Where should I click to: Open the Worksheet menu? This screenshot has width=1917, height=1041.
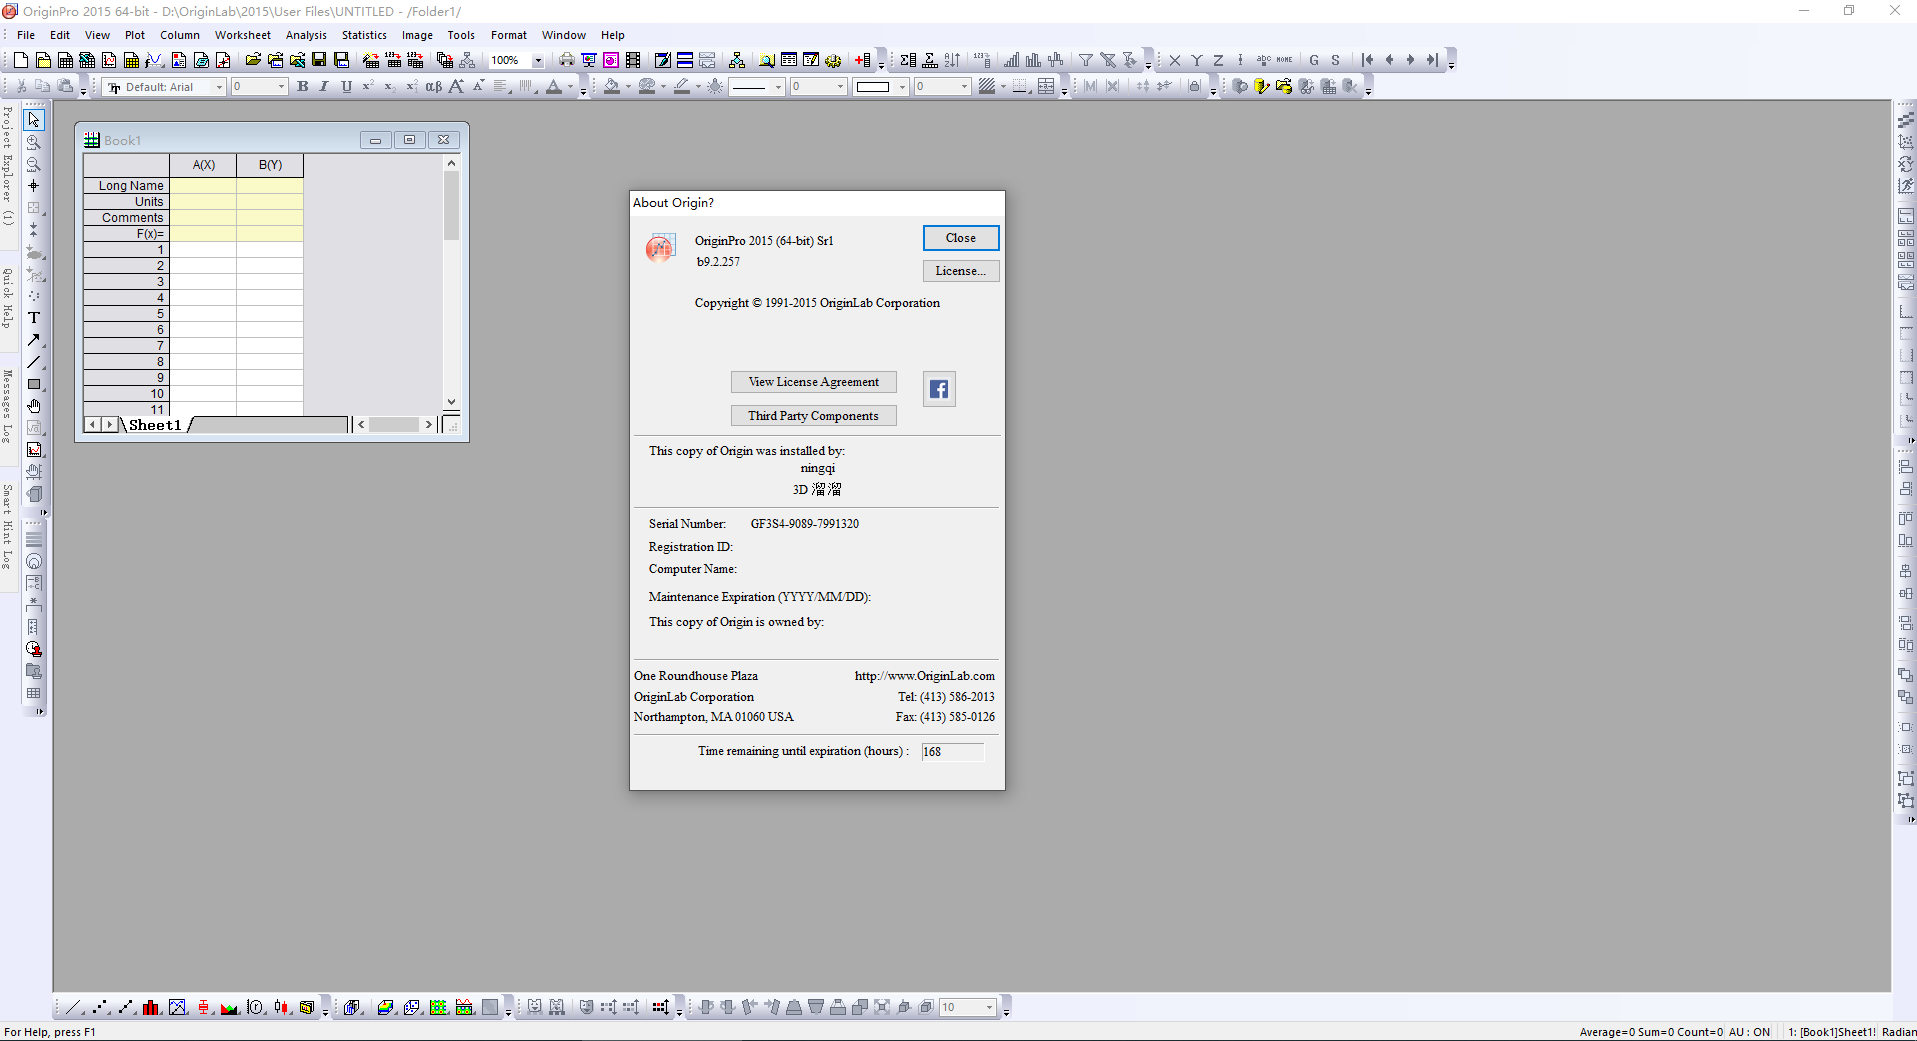243,35
